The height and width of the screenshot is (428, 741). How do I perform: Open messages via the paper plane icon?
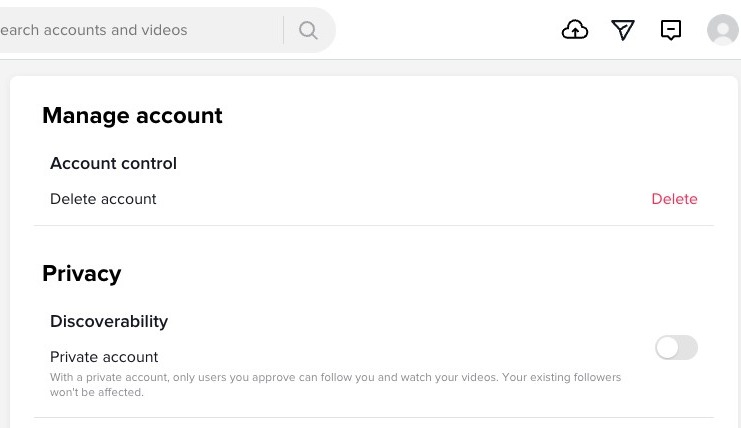pos(623,30)
